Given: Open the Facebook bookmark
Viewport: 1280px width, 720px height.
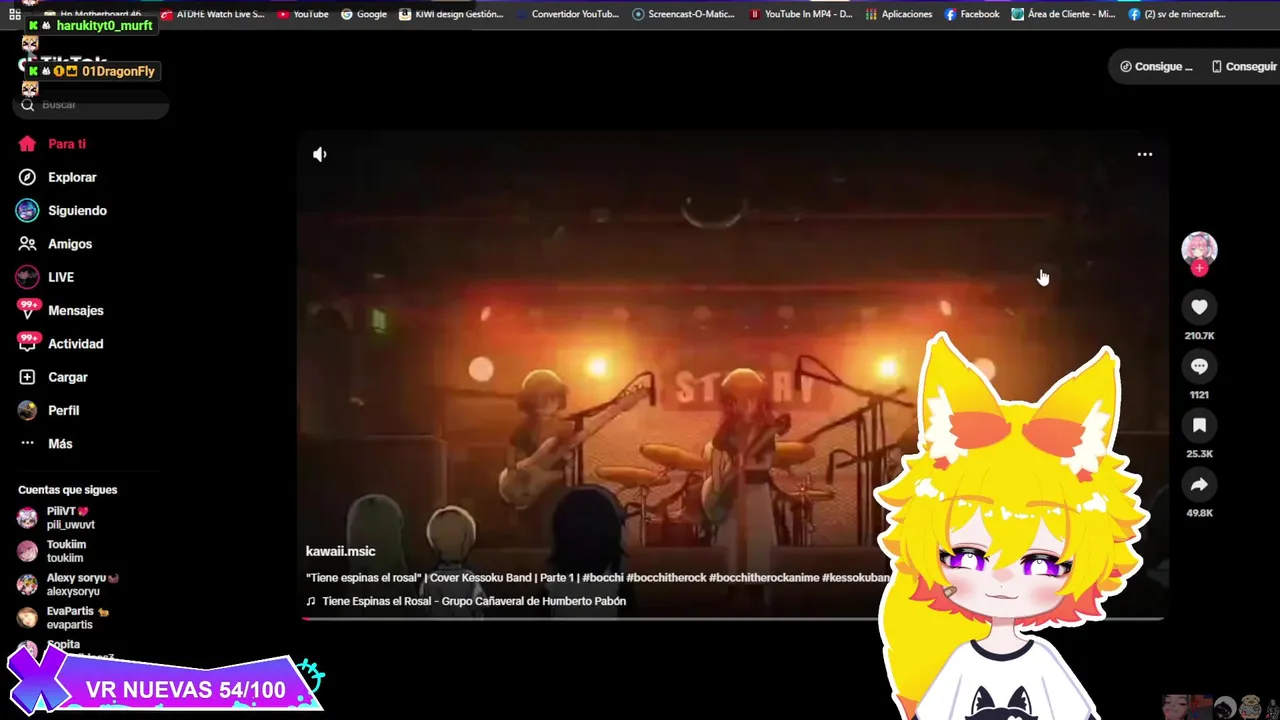Looking at the screenshot, I should pyautogui.click(x=972, y=14).
